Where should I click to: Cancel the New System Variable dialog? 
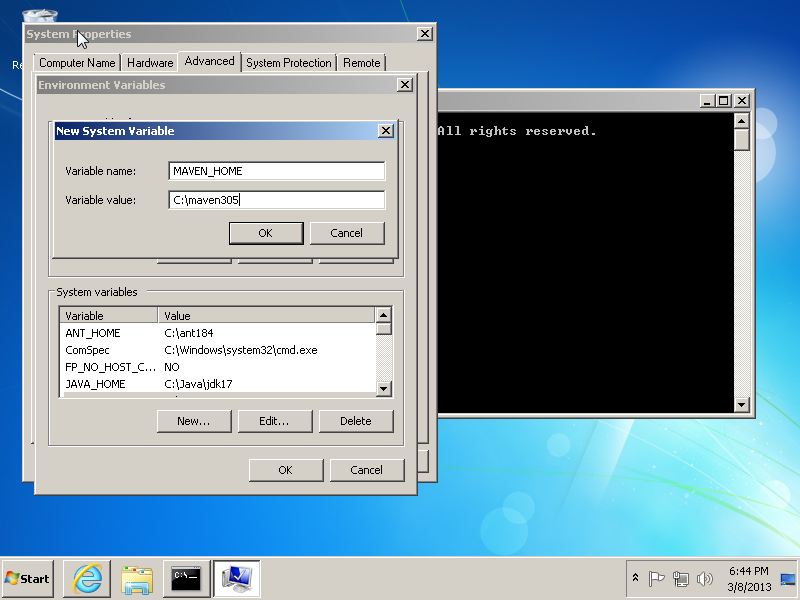pyautogui.click(x=347, y=233)
